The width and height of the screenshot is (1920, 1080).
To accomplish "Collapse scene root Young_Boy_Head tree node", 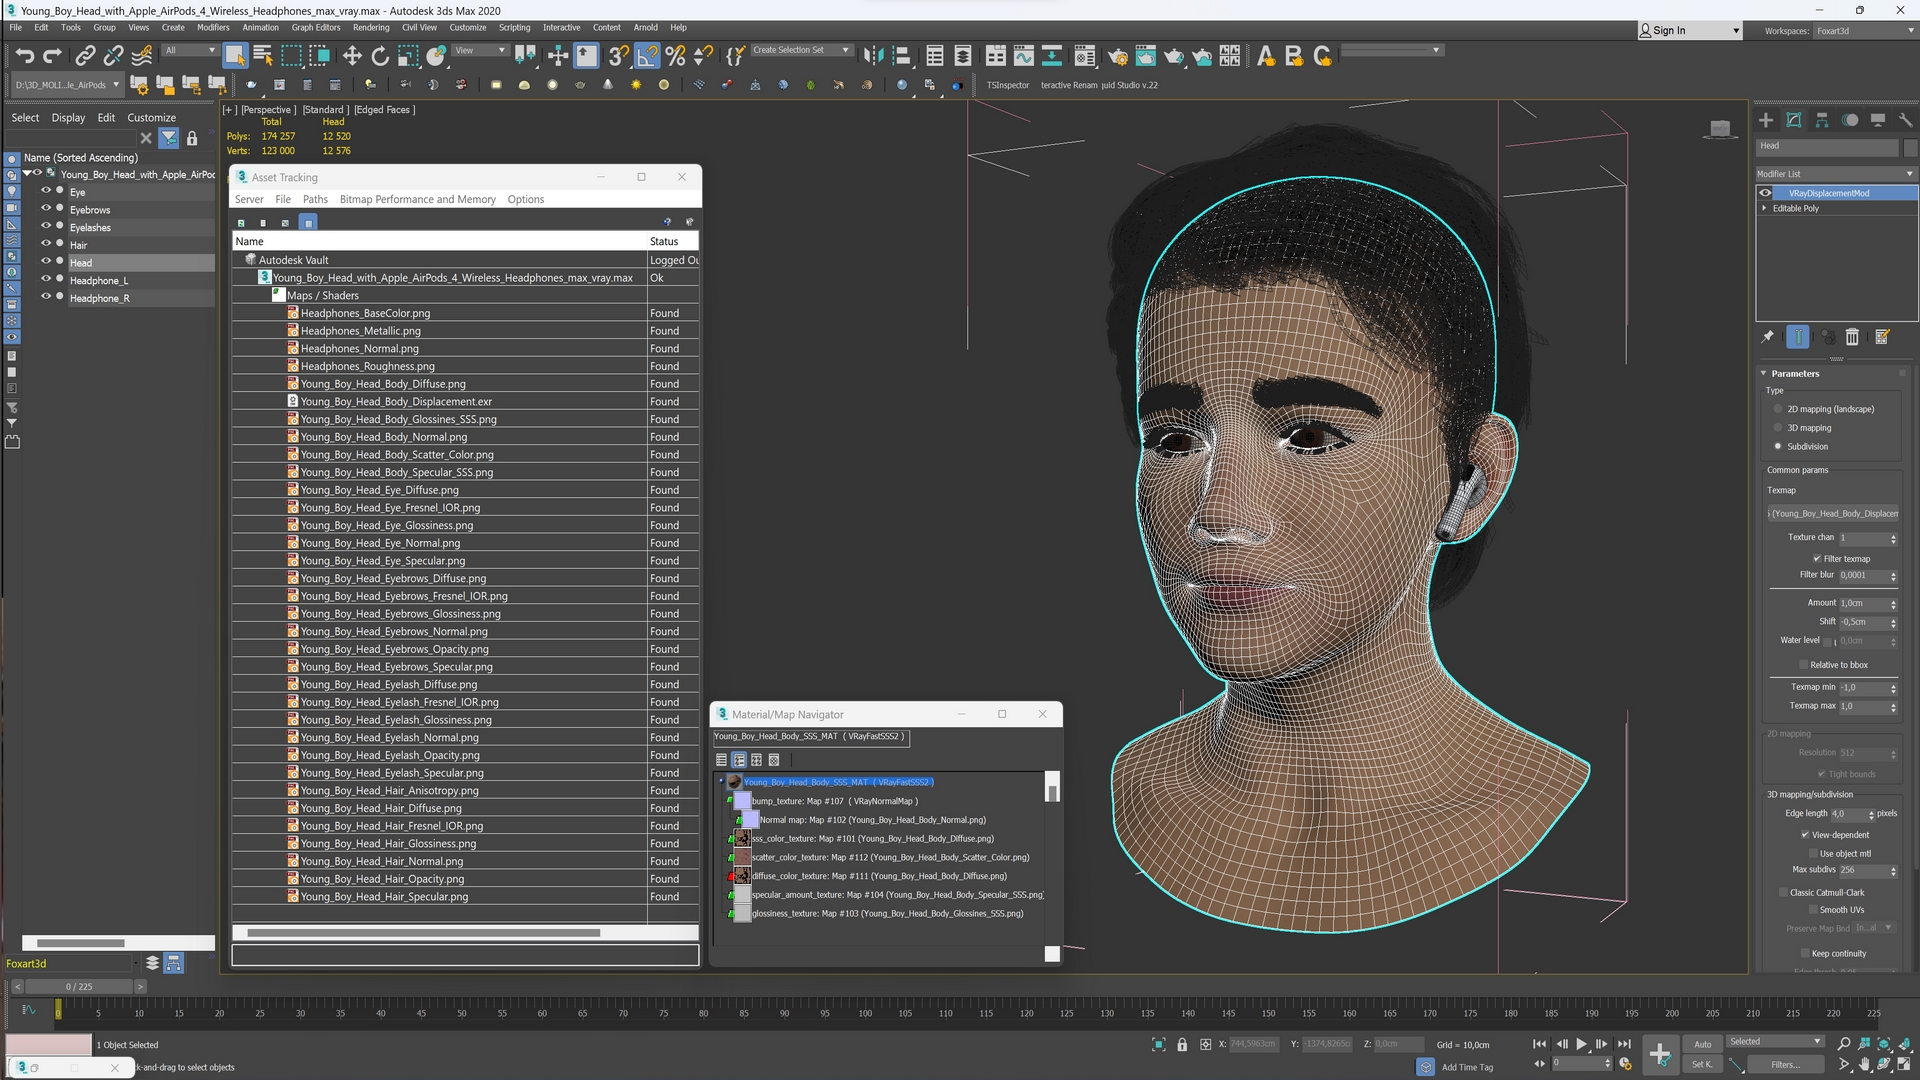I will (27, 174).
